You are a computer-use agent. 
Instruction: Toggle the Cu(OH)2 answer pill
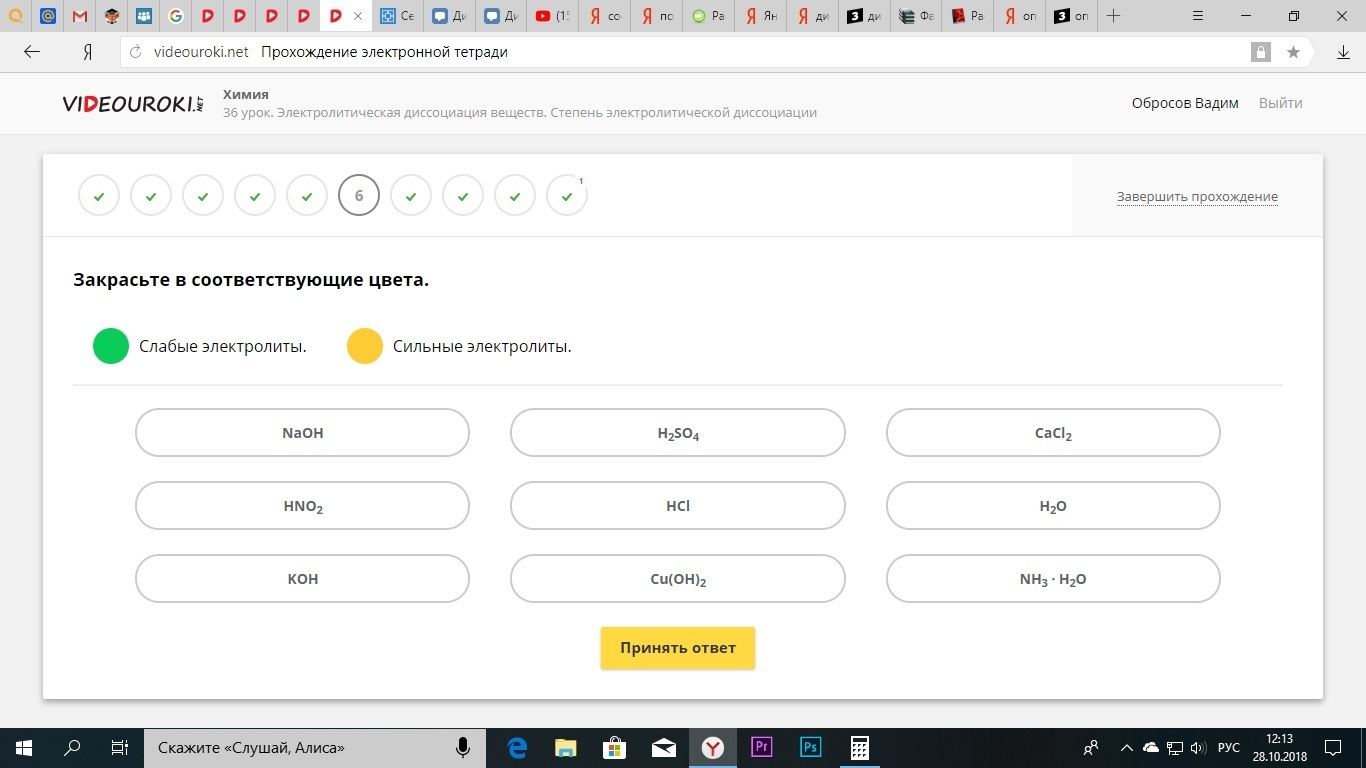coord(678,579)
